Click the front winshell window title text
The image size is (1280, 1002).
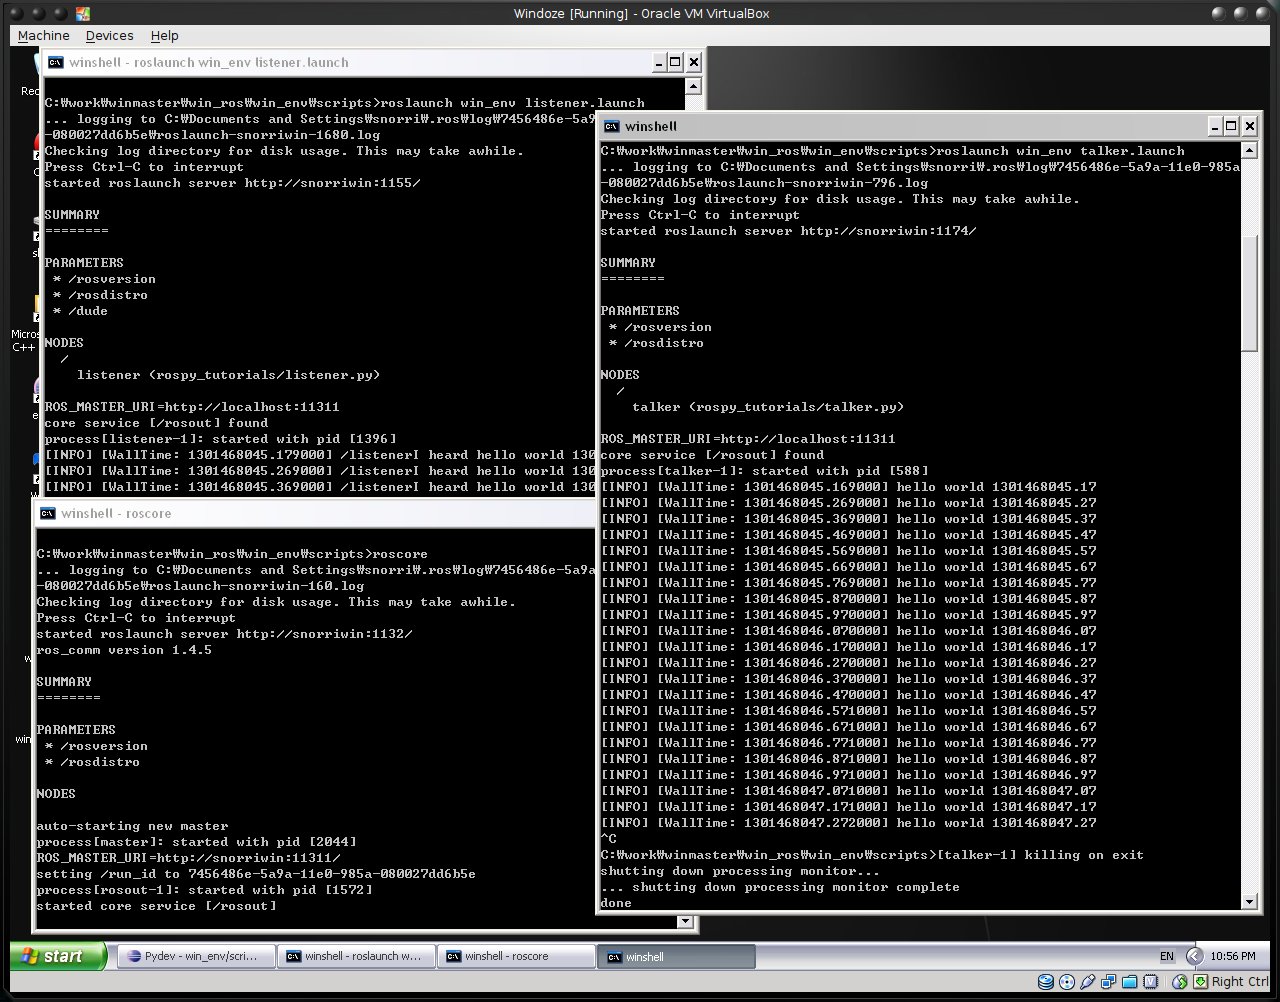[651, 126]
